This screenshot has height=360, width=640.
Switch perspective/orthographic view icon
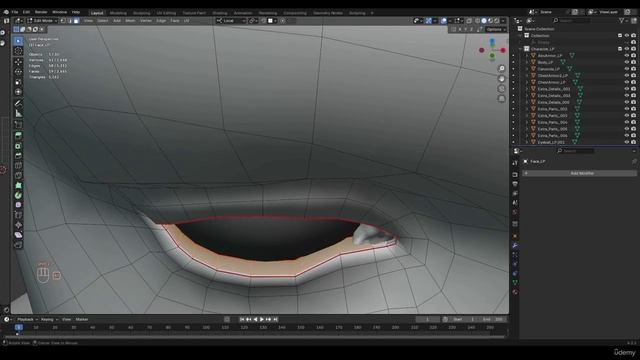click(x=502, y=98)
